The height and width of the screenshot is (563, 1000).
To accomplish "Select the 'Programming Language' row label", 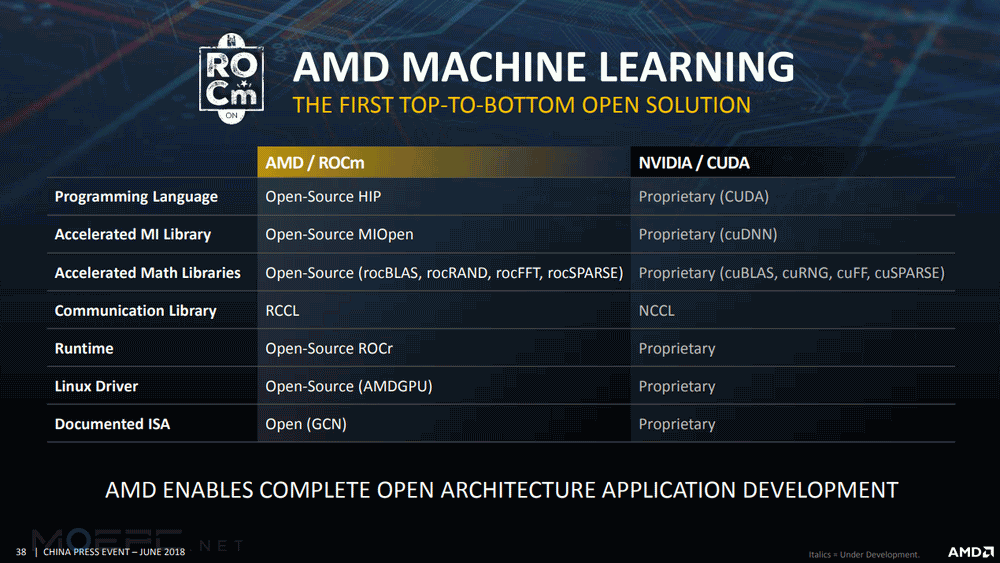I will (136, 196).
